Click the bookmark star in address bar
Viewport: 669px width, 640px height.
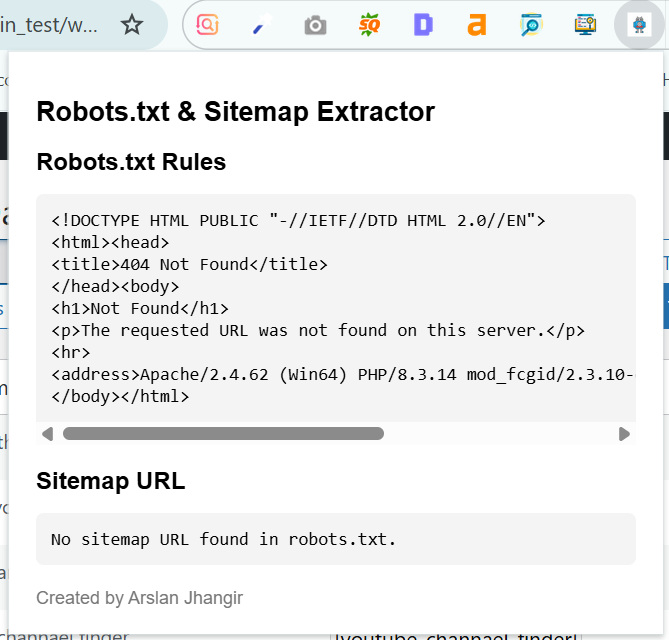(132, 25)
